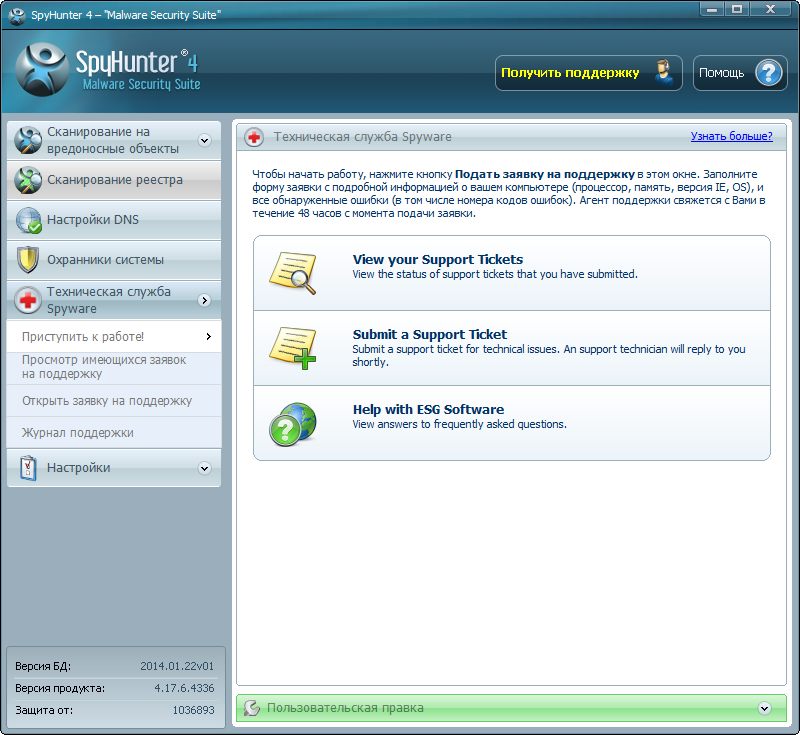Viewport: 800px width, 735px height.
Task: Click the registry scan icon in sidebar
Action: (28, 180)
